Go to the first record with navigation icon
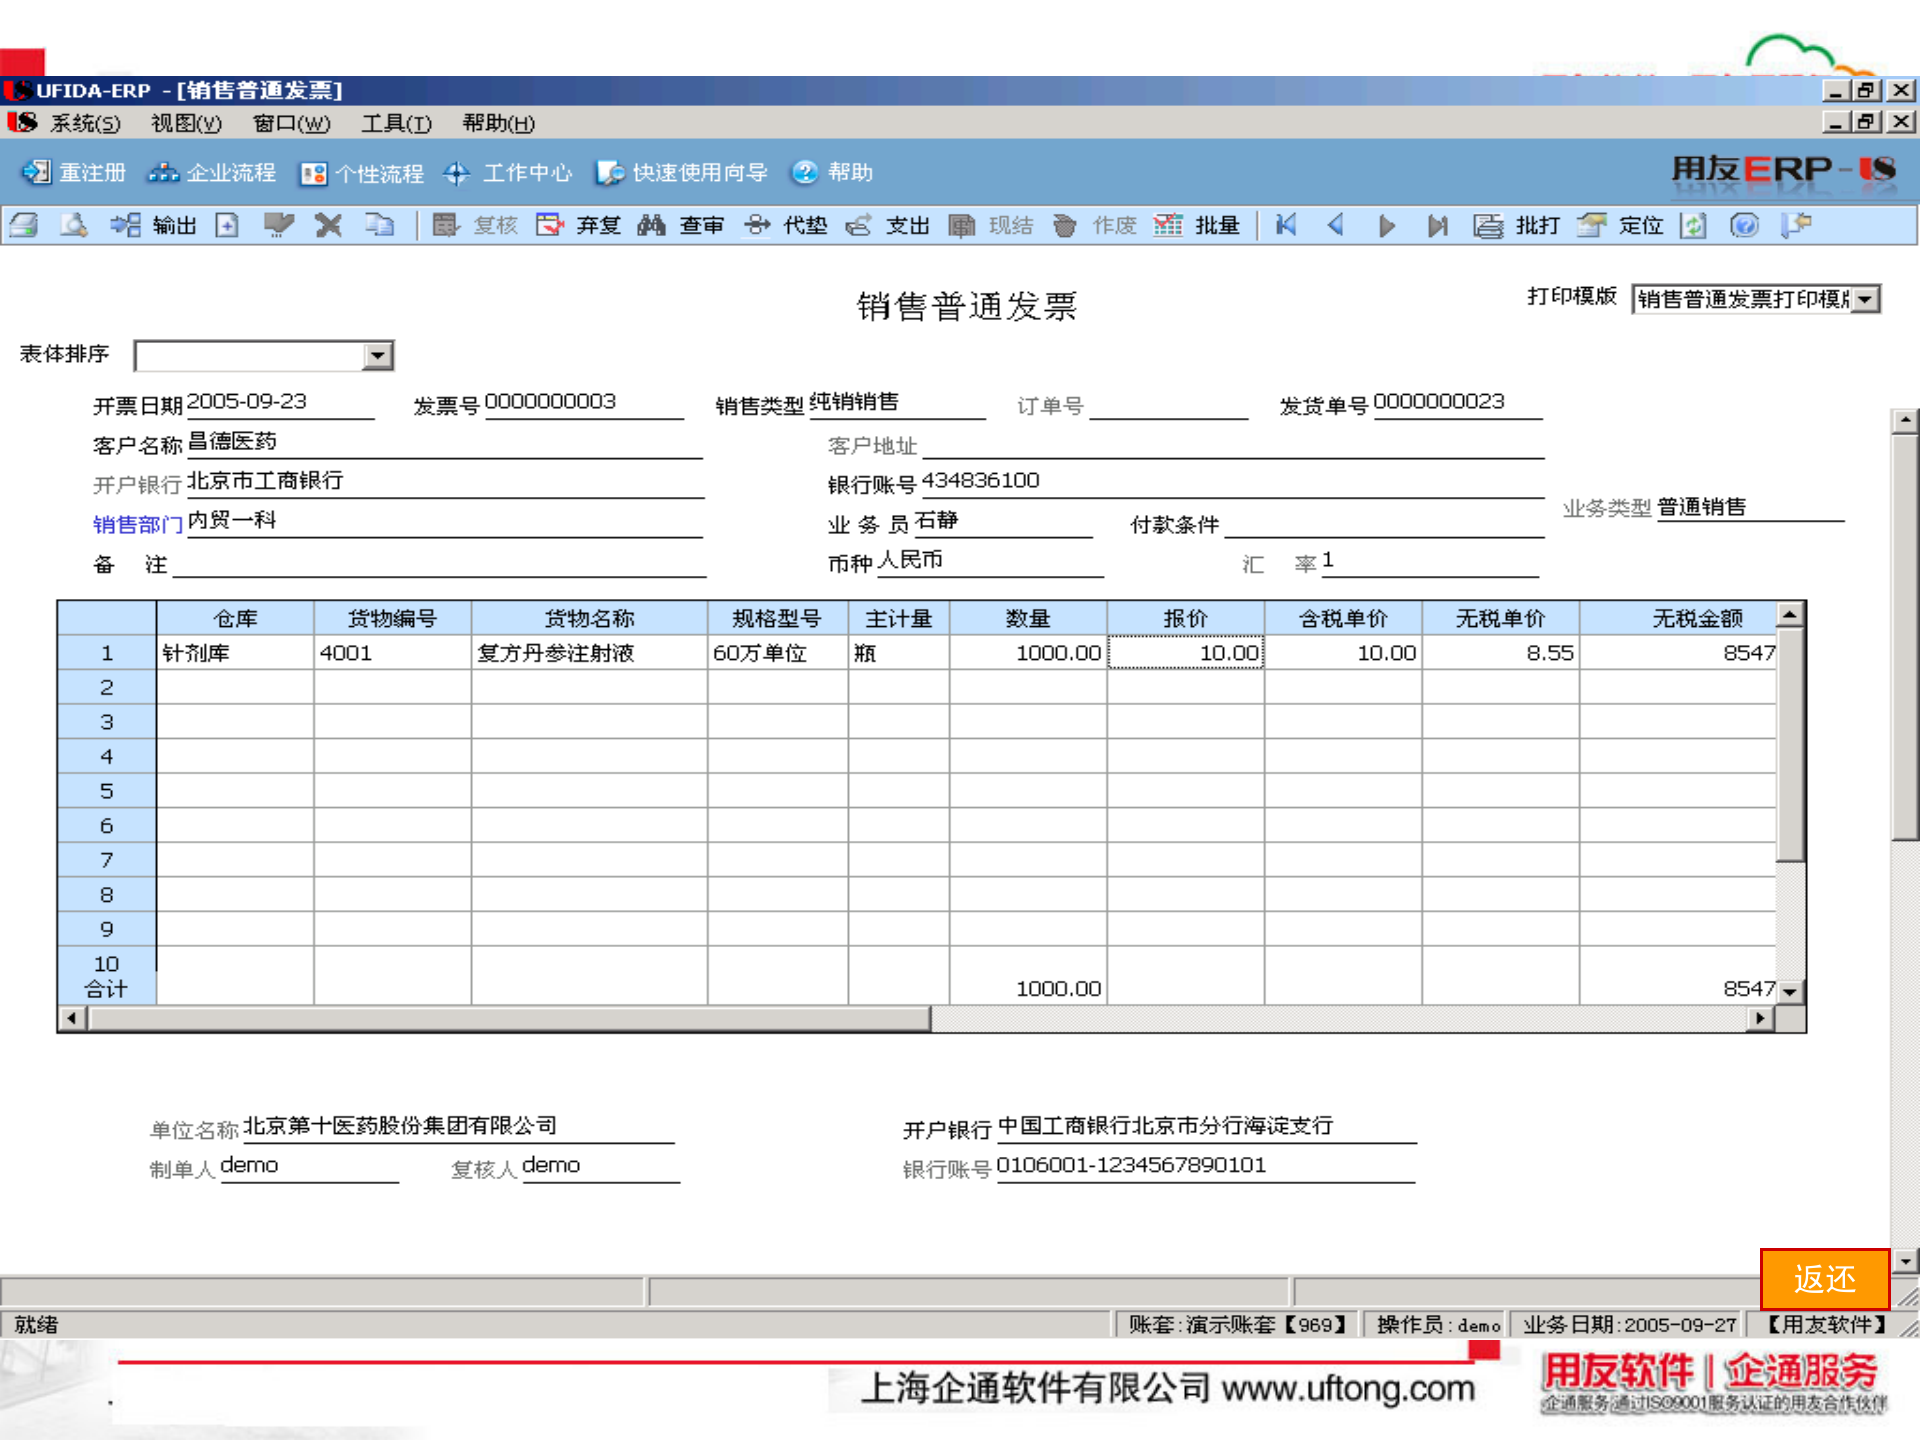This screenshot has height=1440, width=1920. point(1286,225)
